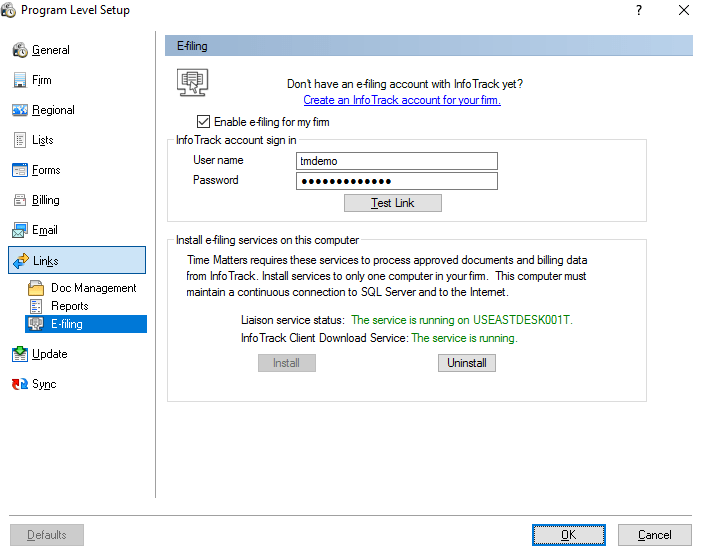The height and width of the screenshot is (550, 705).
Task: Click the 'Don't have an e-filing account' text
Action: (x=405, y=84)
